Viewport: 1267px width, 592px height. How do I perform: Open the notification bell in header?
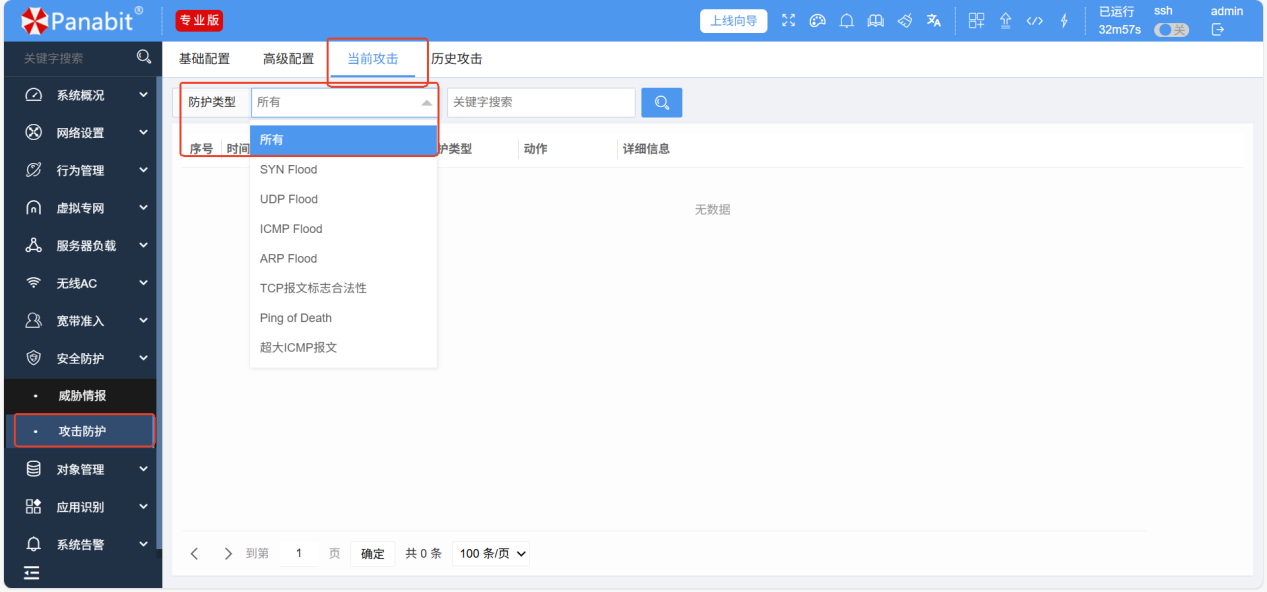coord(846,21)
